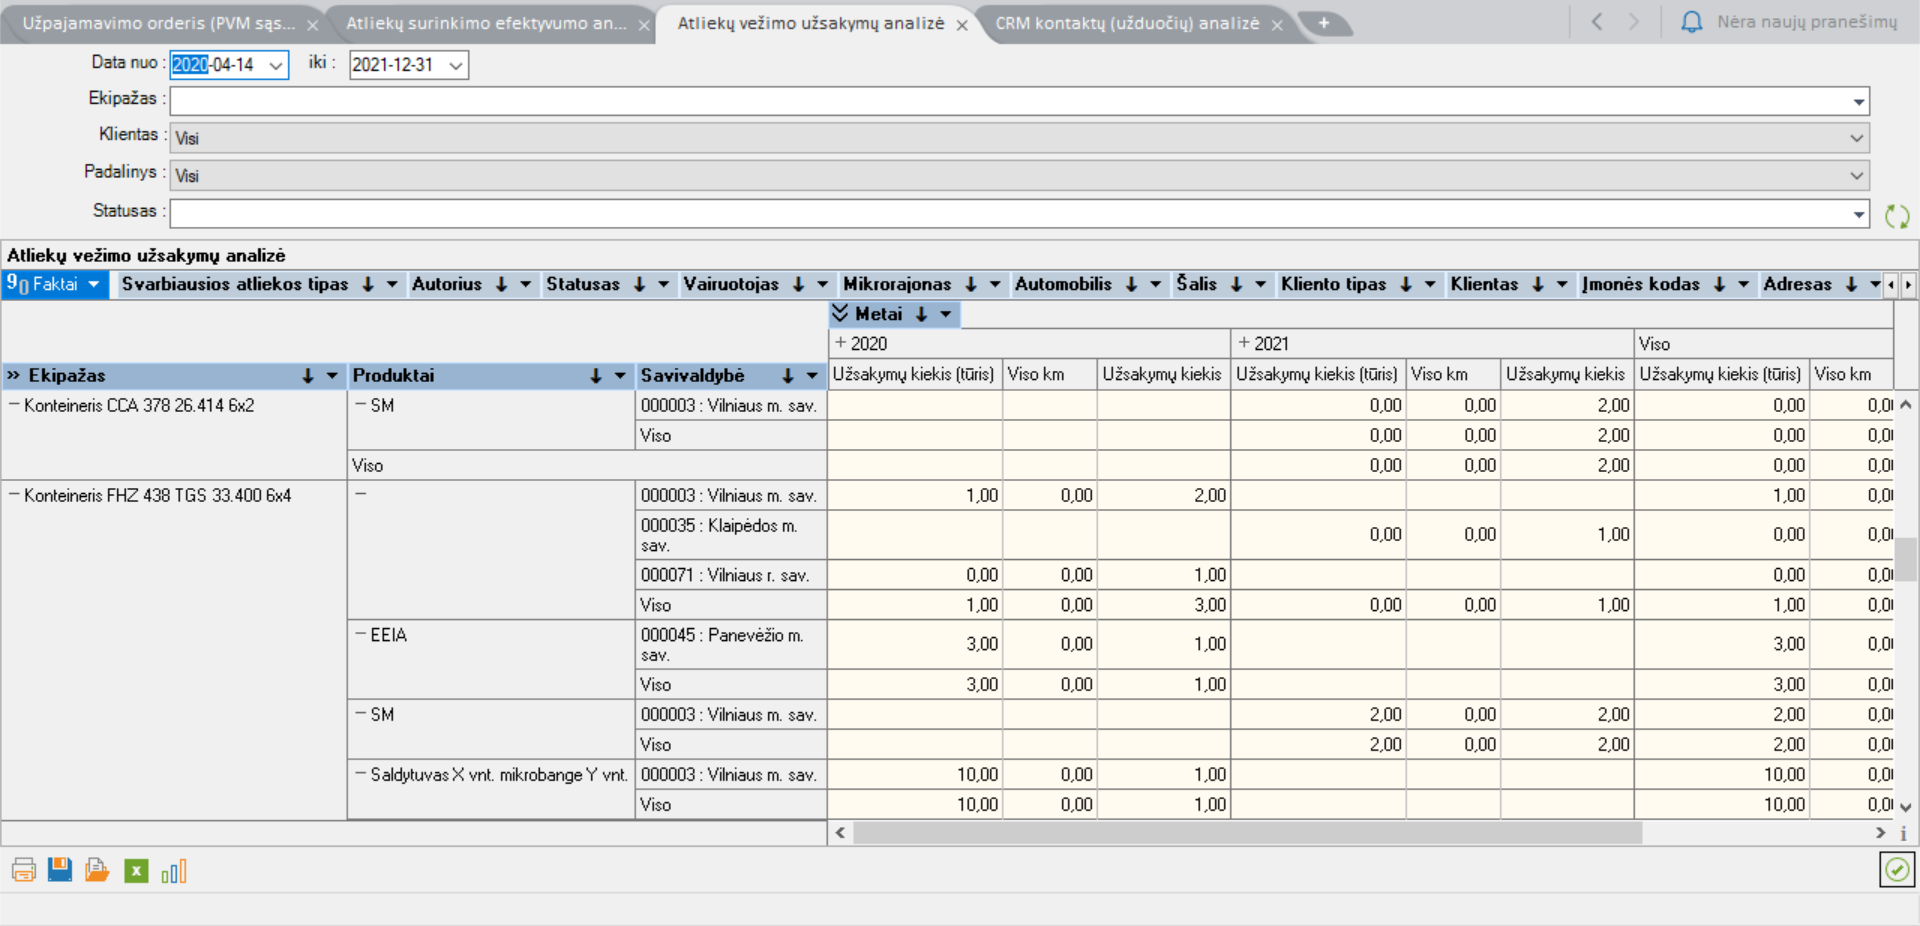Click the print report icon

coord(23,870)
